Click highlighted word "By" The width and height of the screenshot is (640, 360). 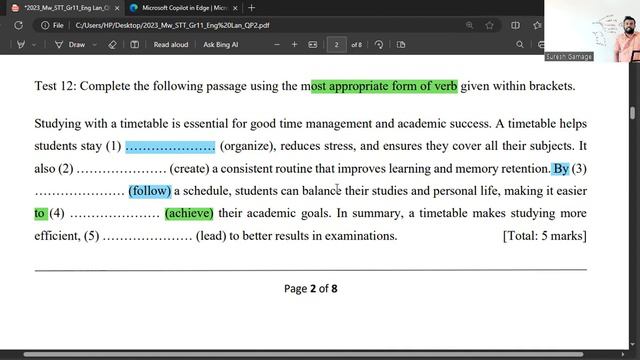(560, 169)
